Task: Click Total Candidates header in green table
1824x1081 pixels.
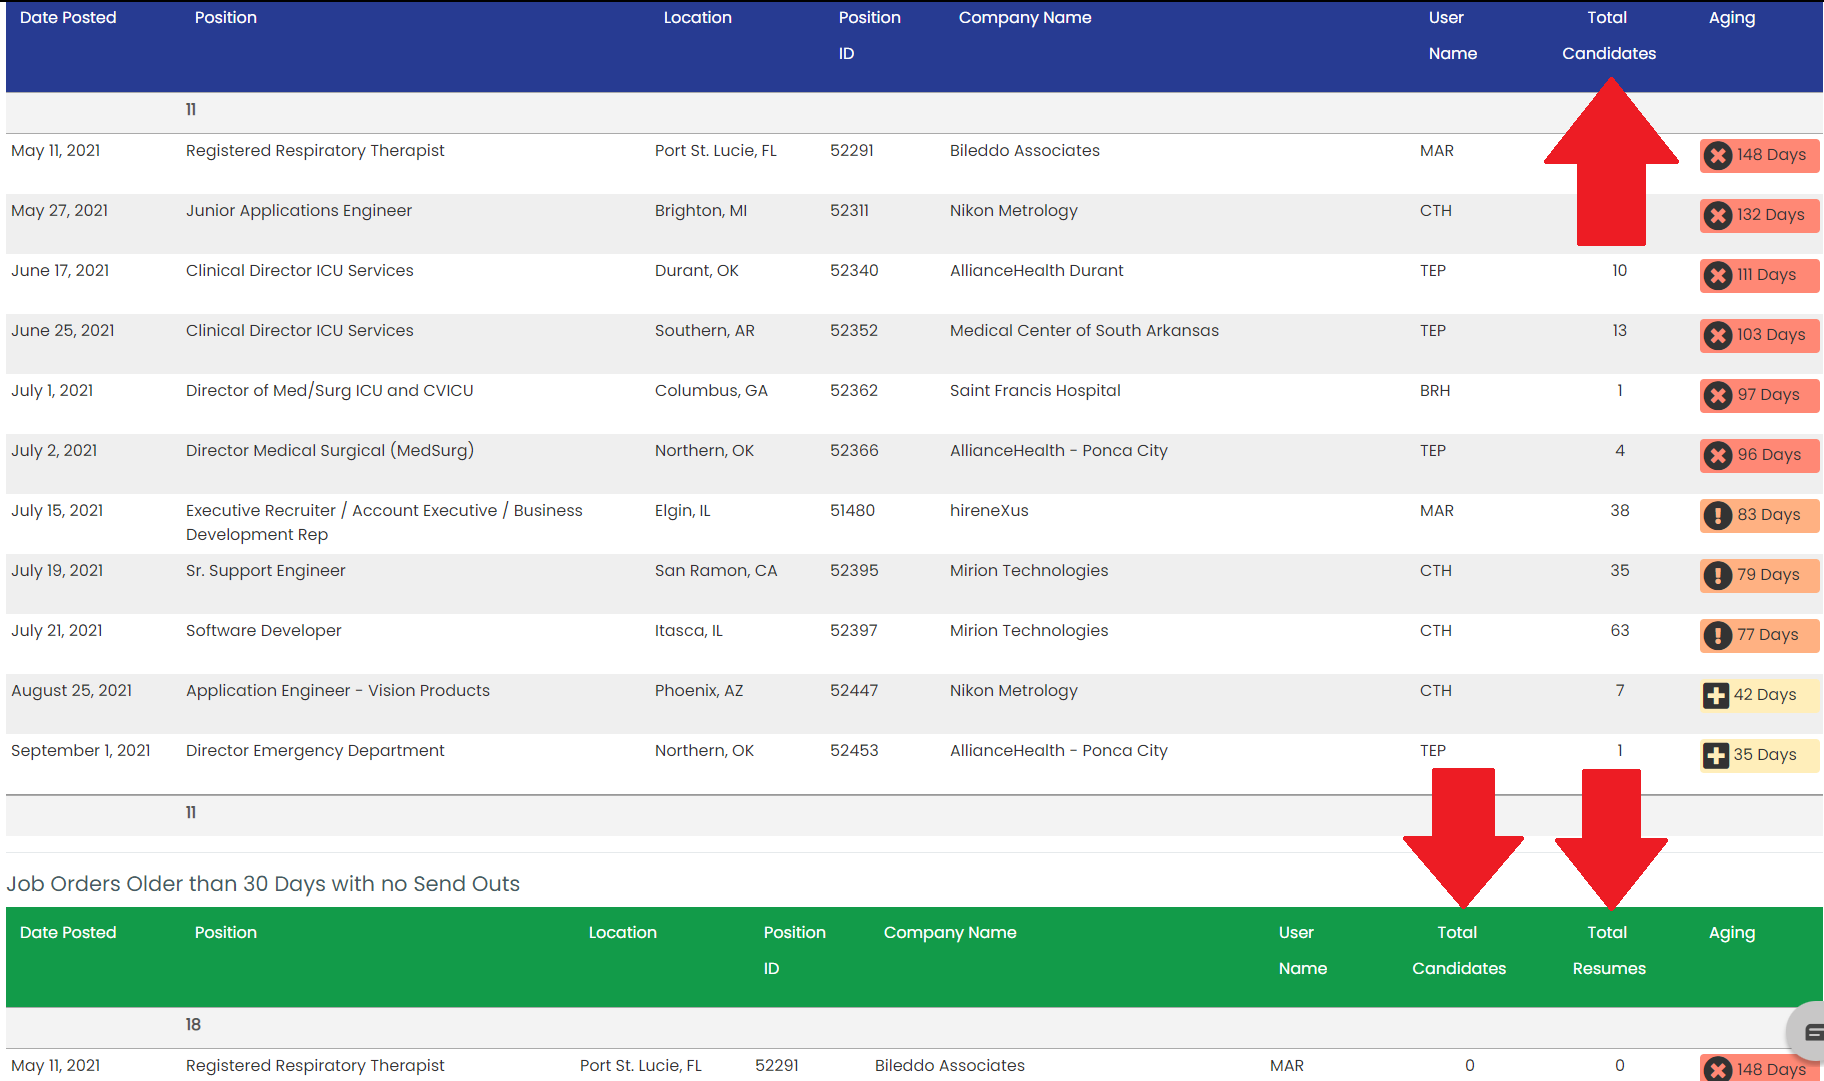Action: [x=1459, y=950]
